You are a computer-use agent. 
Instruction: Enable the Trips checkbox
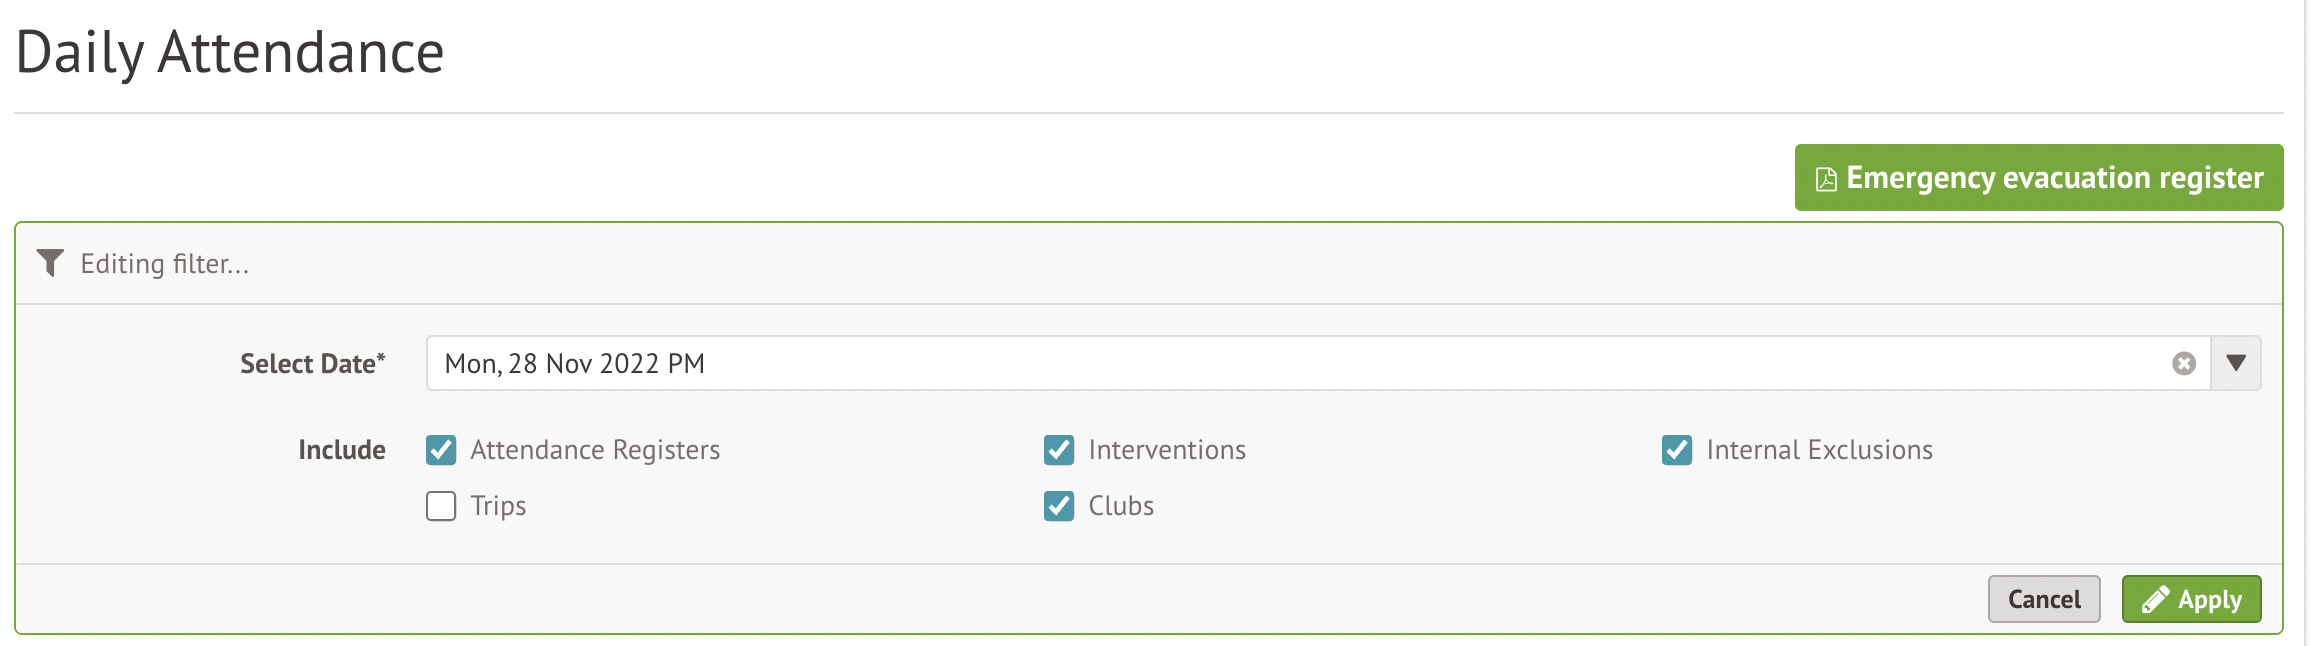click(x=441, y=506)
